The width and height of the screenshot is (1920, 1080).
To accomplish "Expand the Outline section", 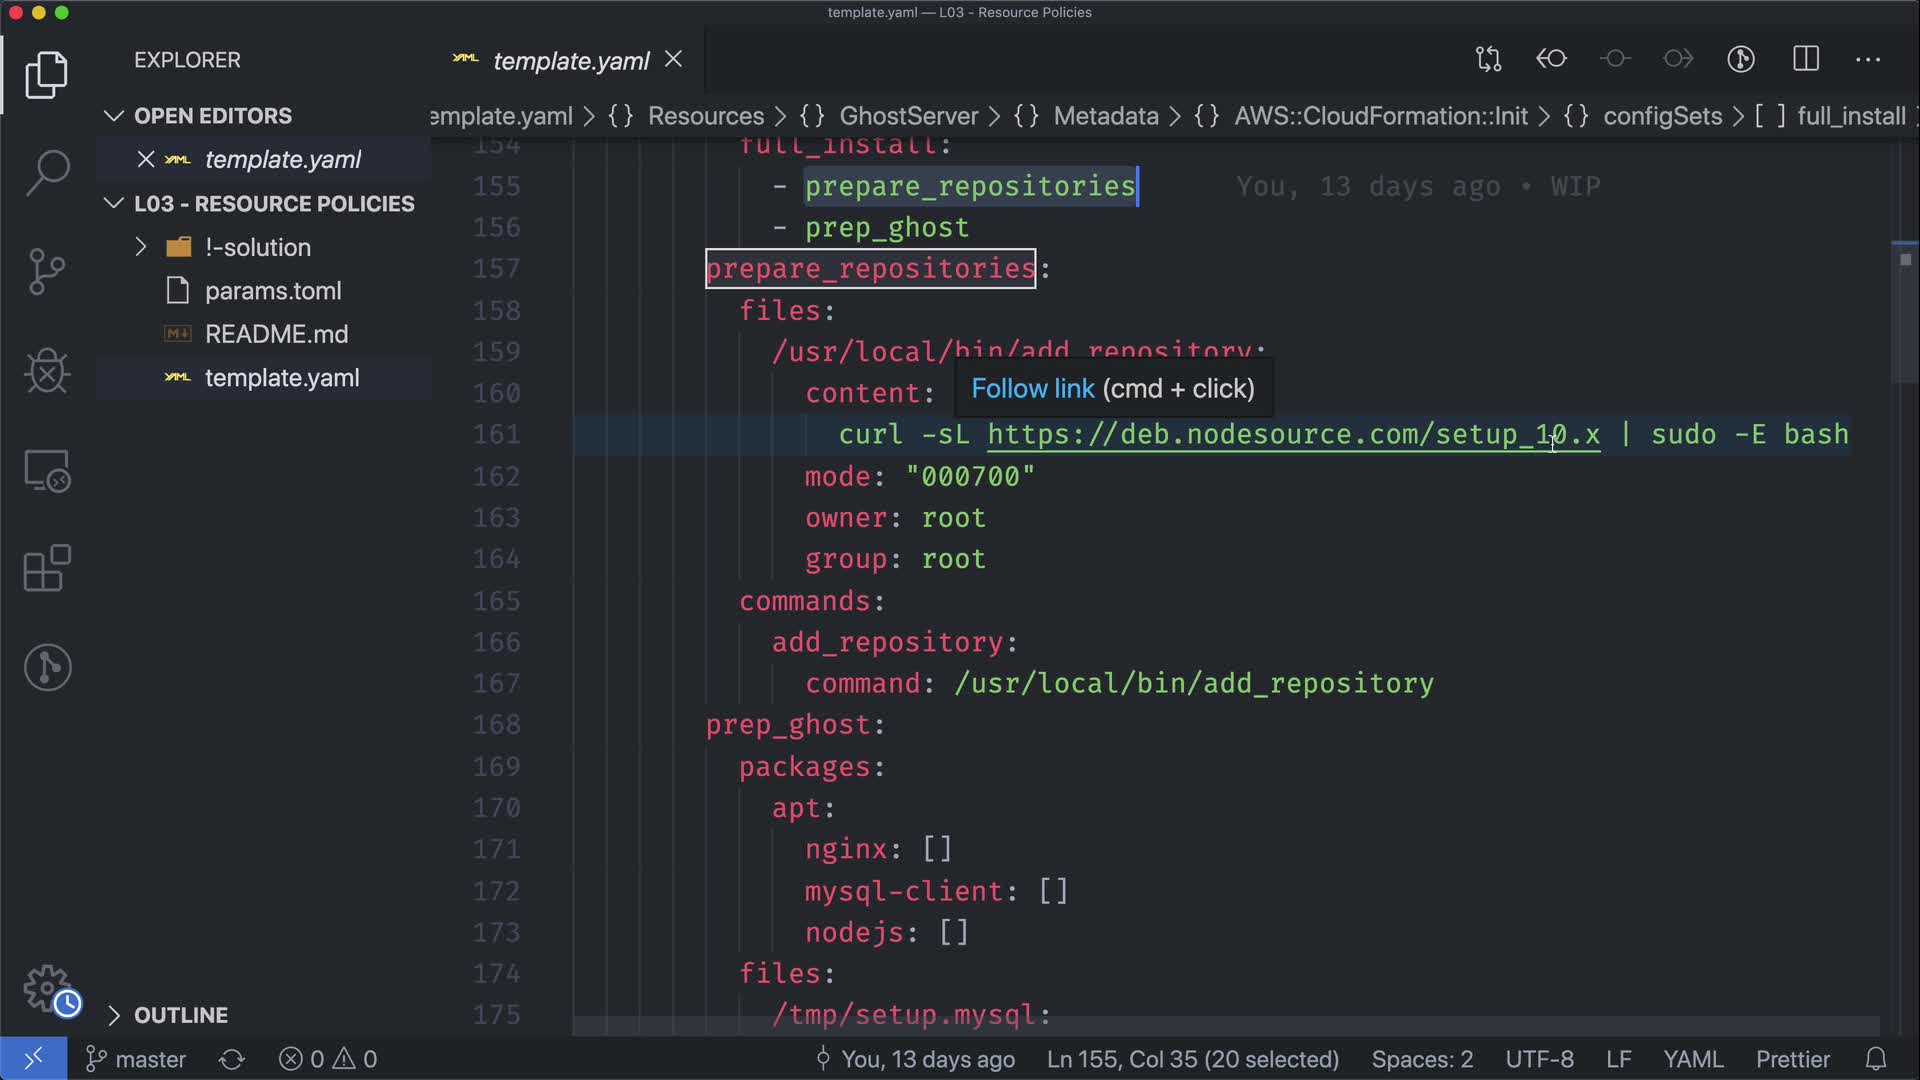I will tap(114, 1015).
